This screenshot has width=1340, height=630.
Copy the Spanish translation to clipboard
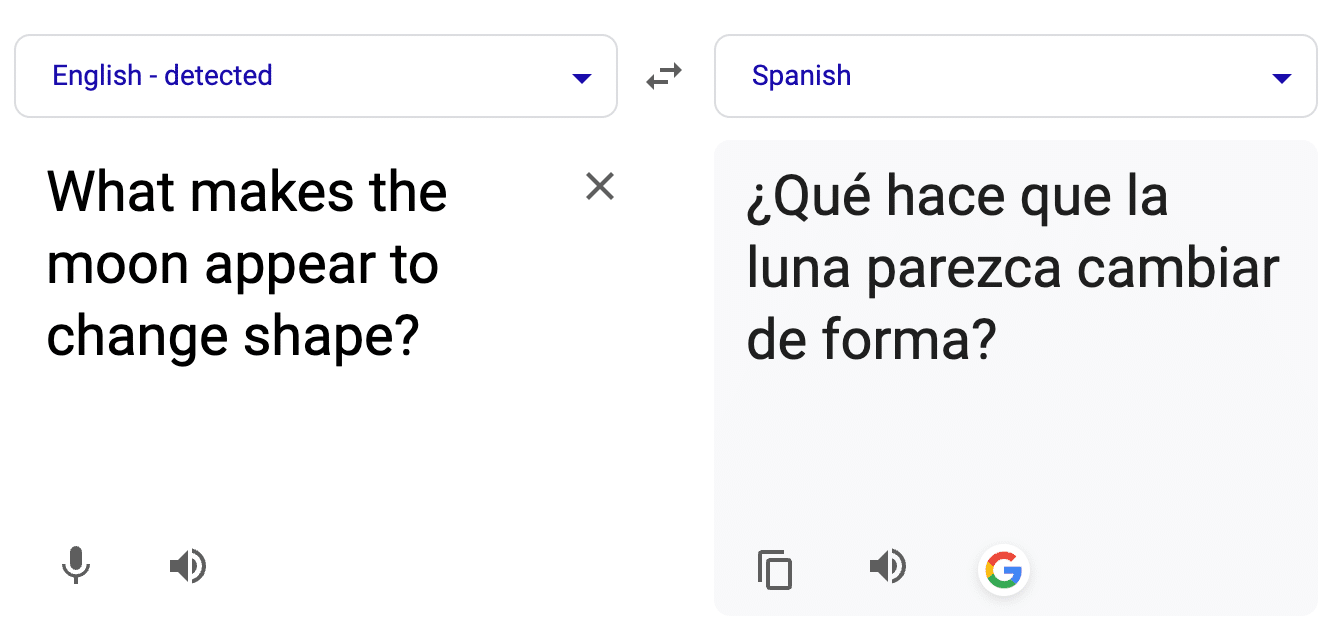774,570
